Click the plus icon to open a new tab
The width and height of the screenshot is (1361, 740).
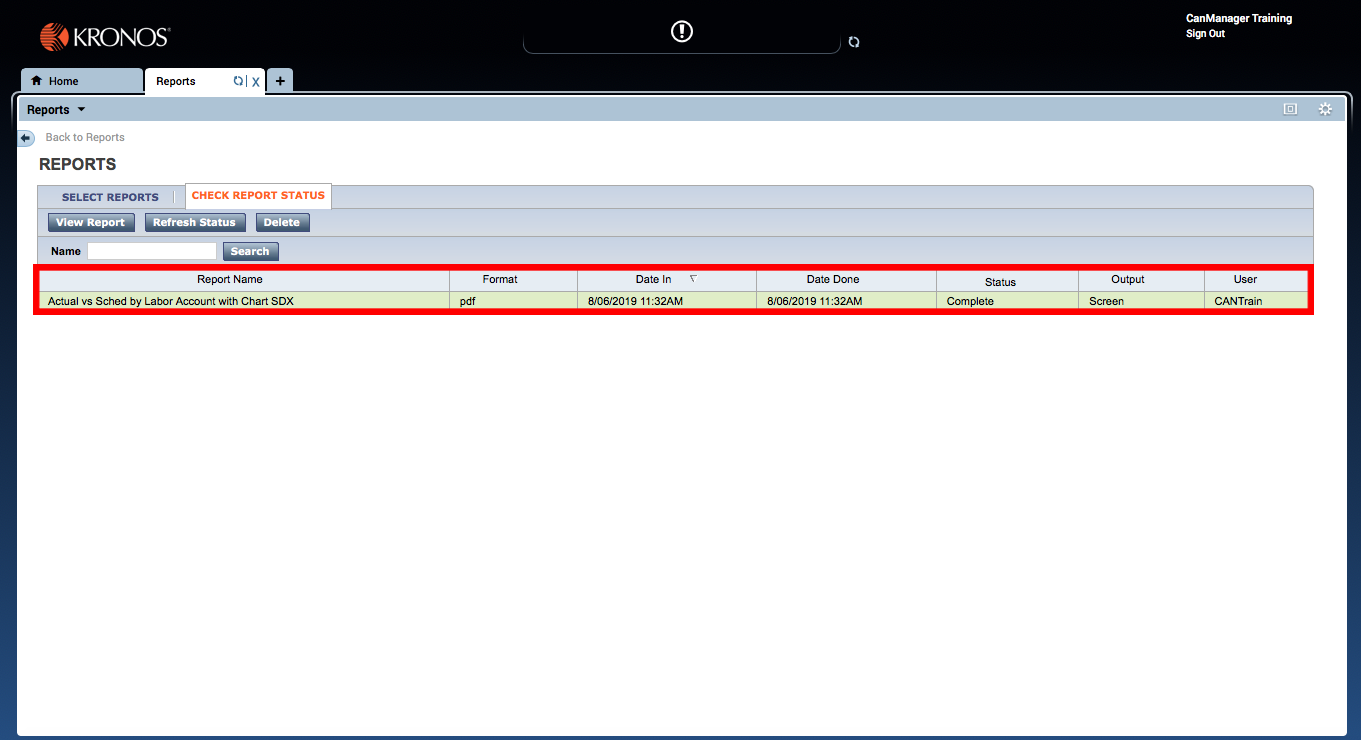pos(279,80)
